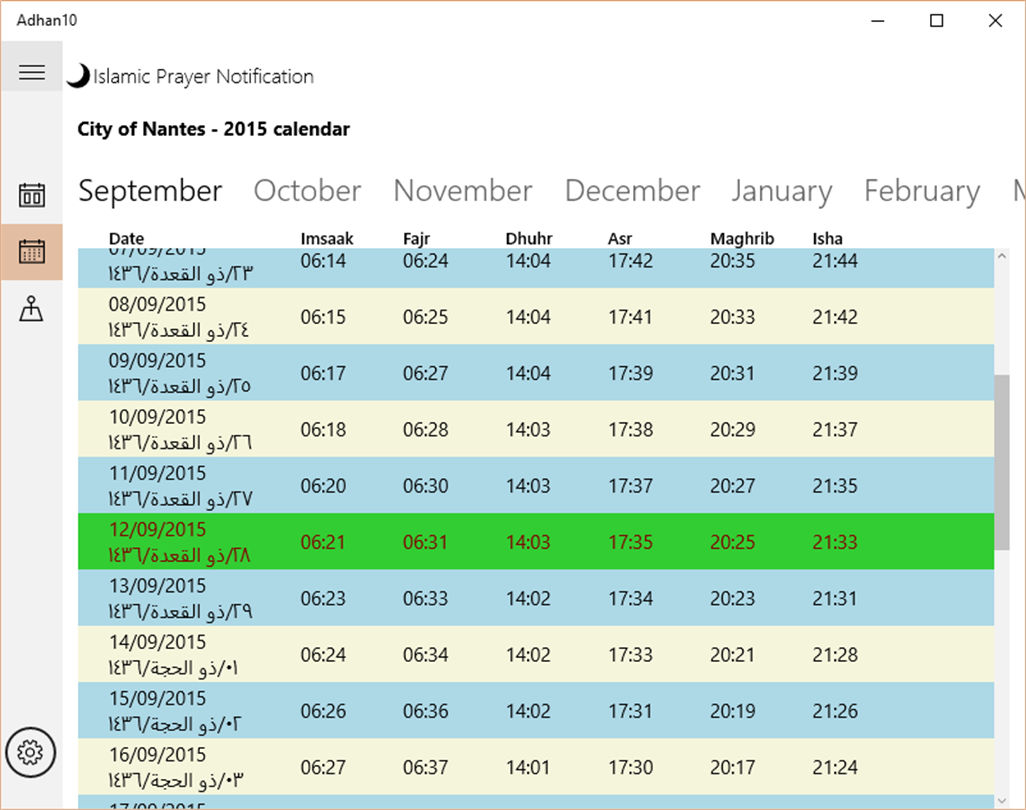Open the daily prayer times view icon

point(31,195)
